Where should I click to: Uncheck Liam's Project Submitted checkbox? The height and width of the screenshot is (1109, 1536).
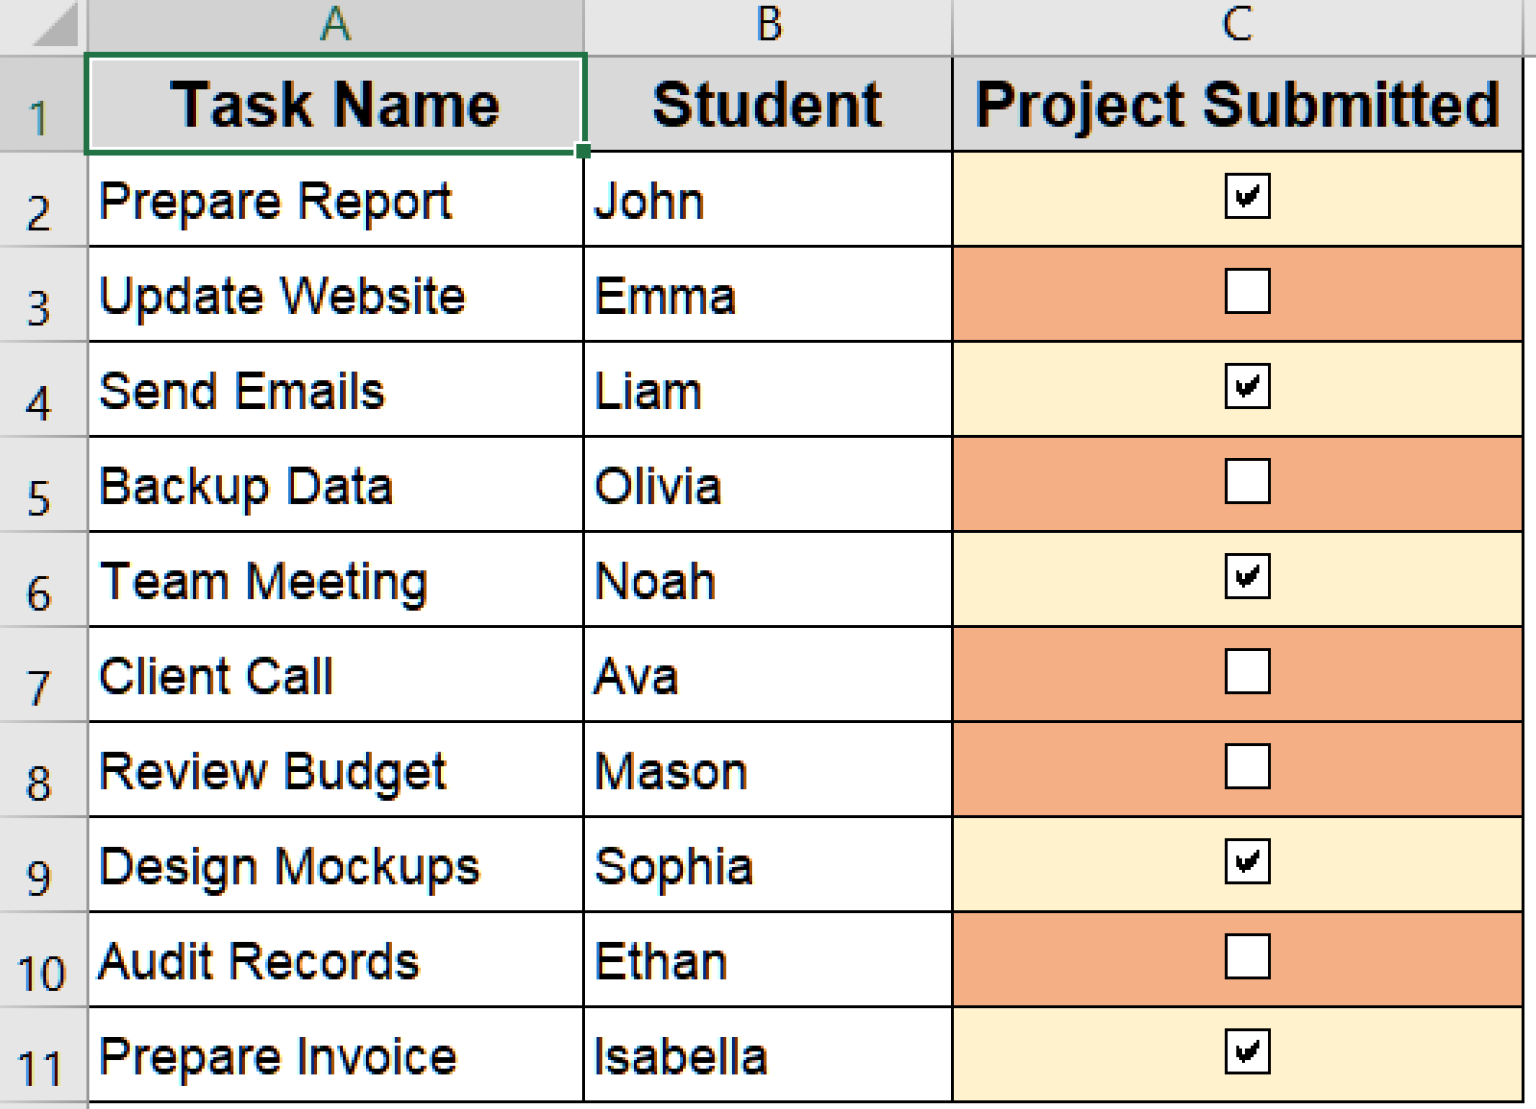1247,387
